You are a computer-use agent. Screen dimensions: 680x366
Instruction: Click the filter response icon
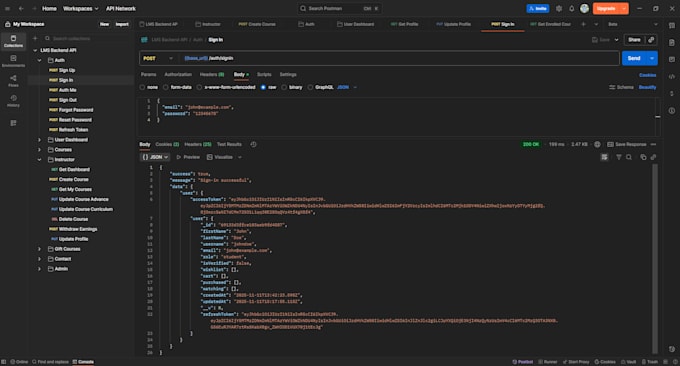(619, 157)
